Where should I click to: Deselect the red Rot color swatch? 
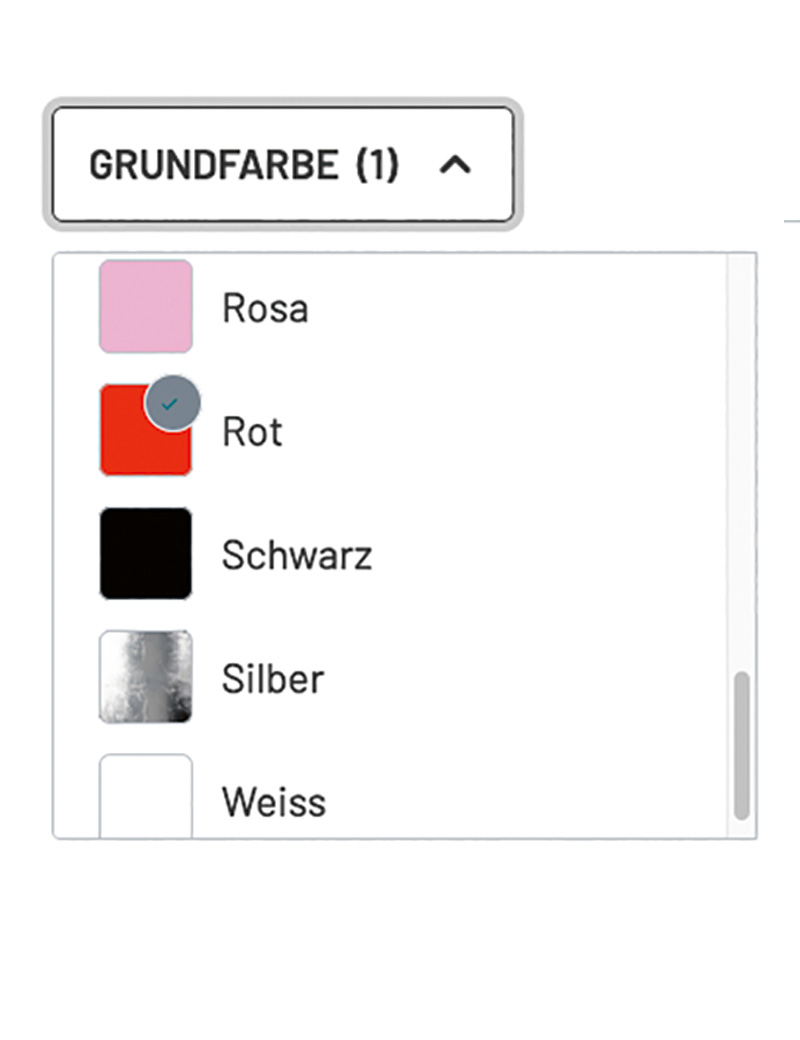point(138,438)
